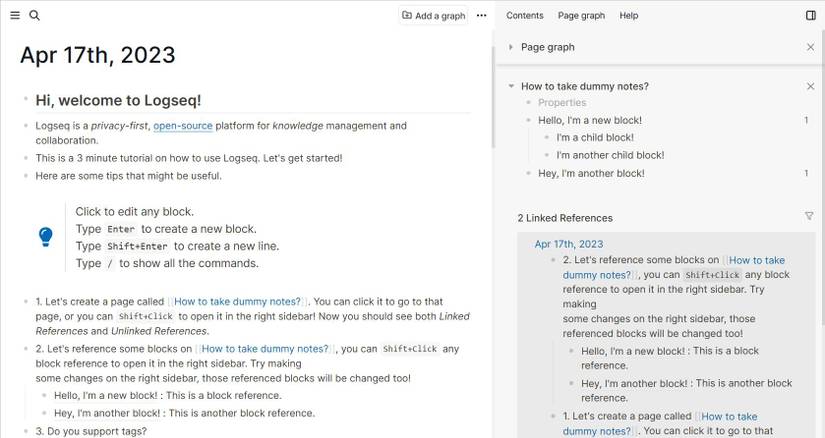Select I'm another child block! in sidebar
The image size is (825, 438).
coord(610,155)
